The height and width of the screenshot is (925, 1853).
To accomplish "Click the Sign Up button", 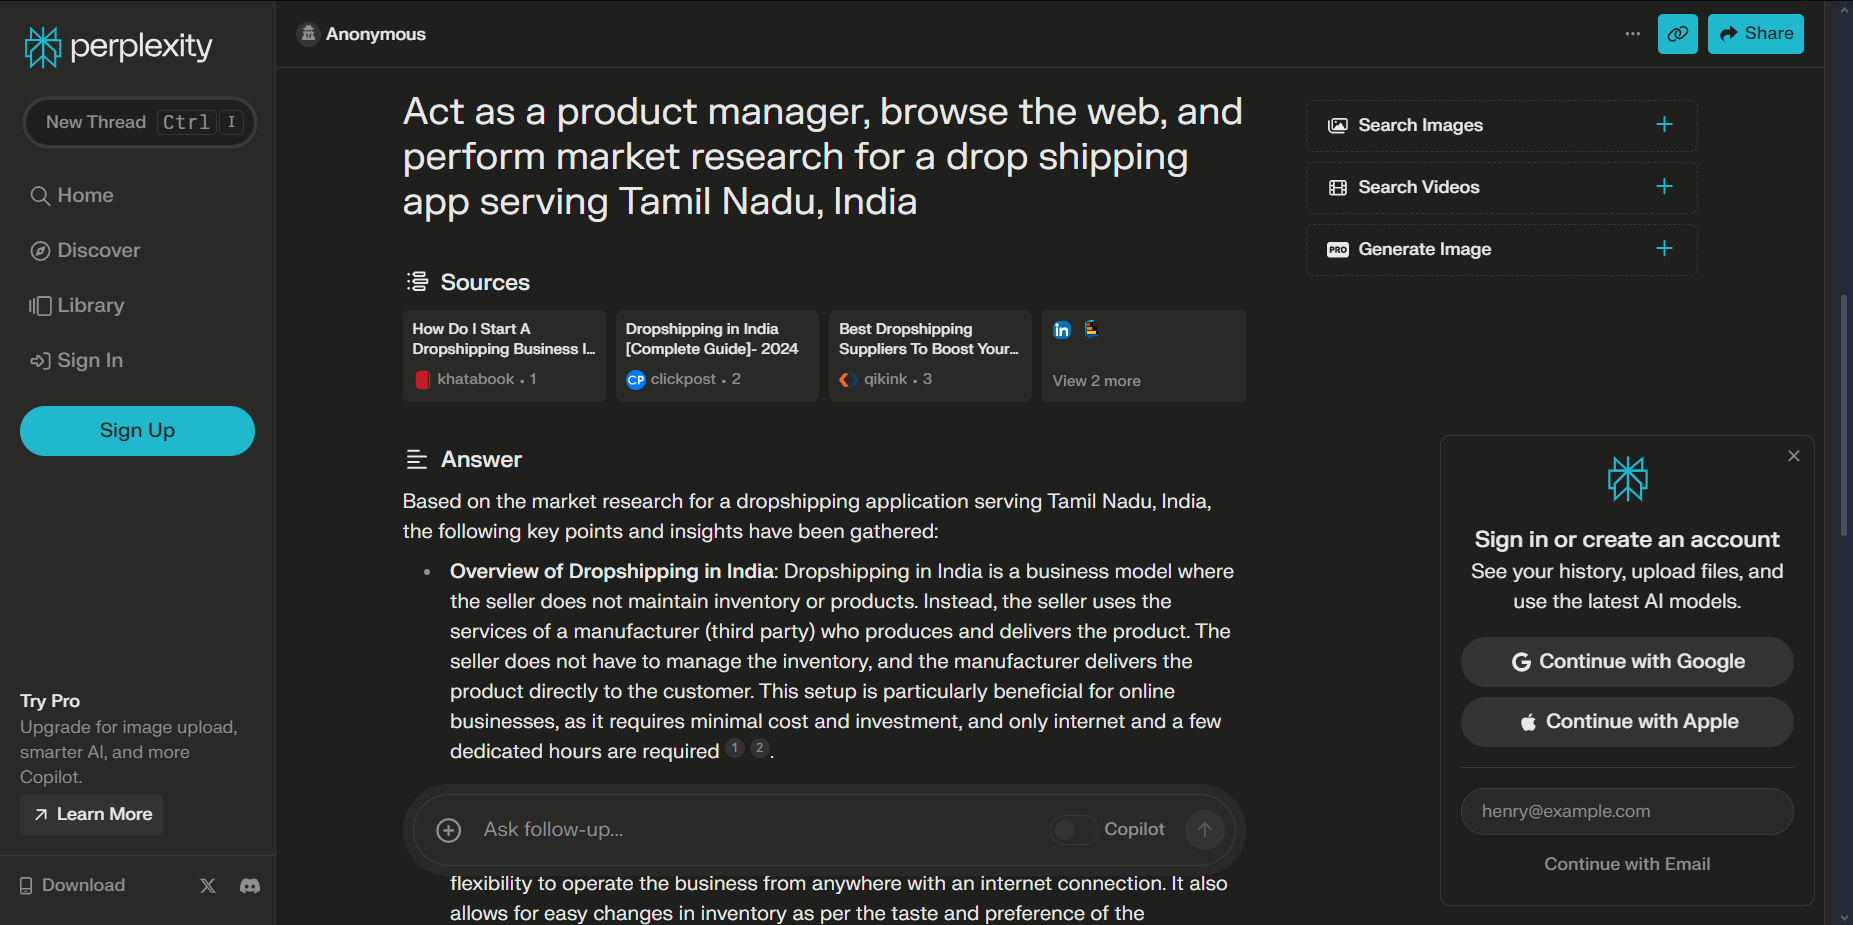I will [137, 431].
